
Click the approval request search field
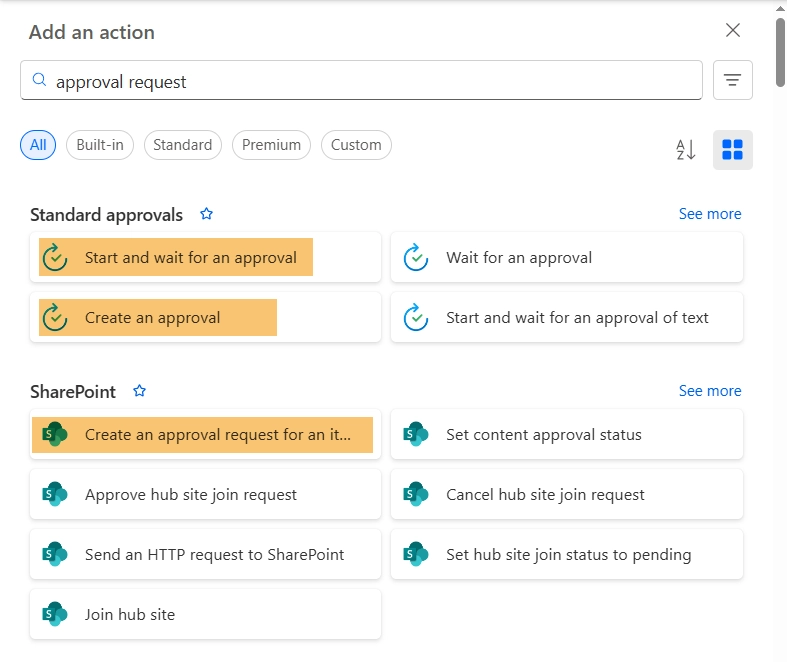coord(370,81)
